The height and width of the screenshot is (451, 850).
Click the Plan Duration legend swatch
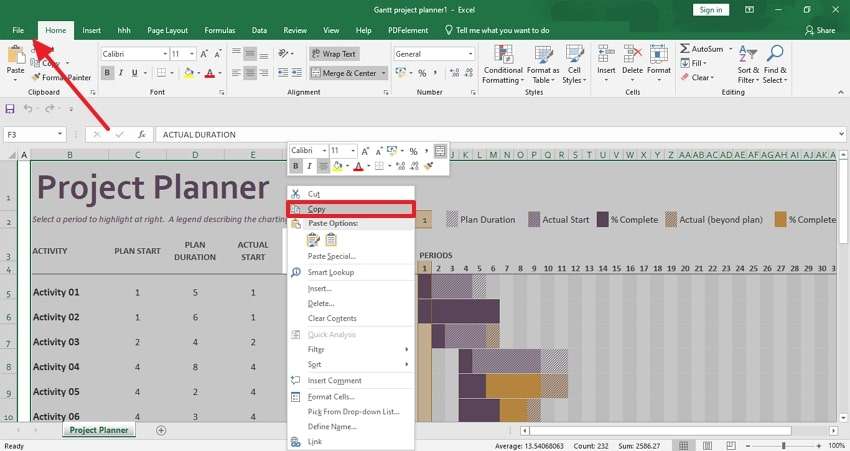[x=452, y=220]
